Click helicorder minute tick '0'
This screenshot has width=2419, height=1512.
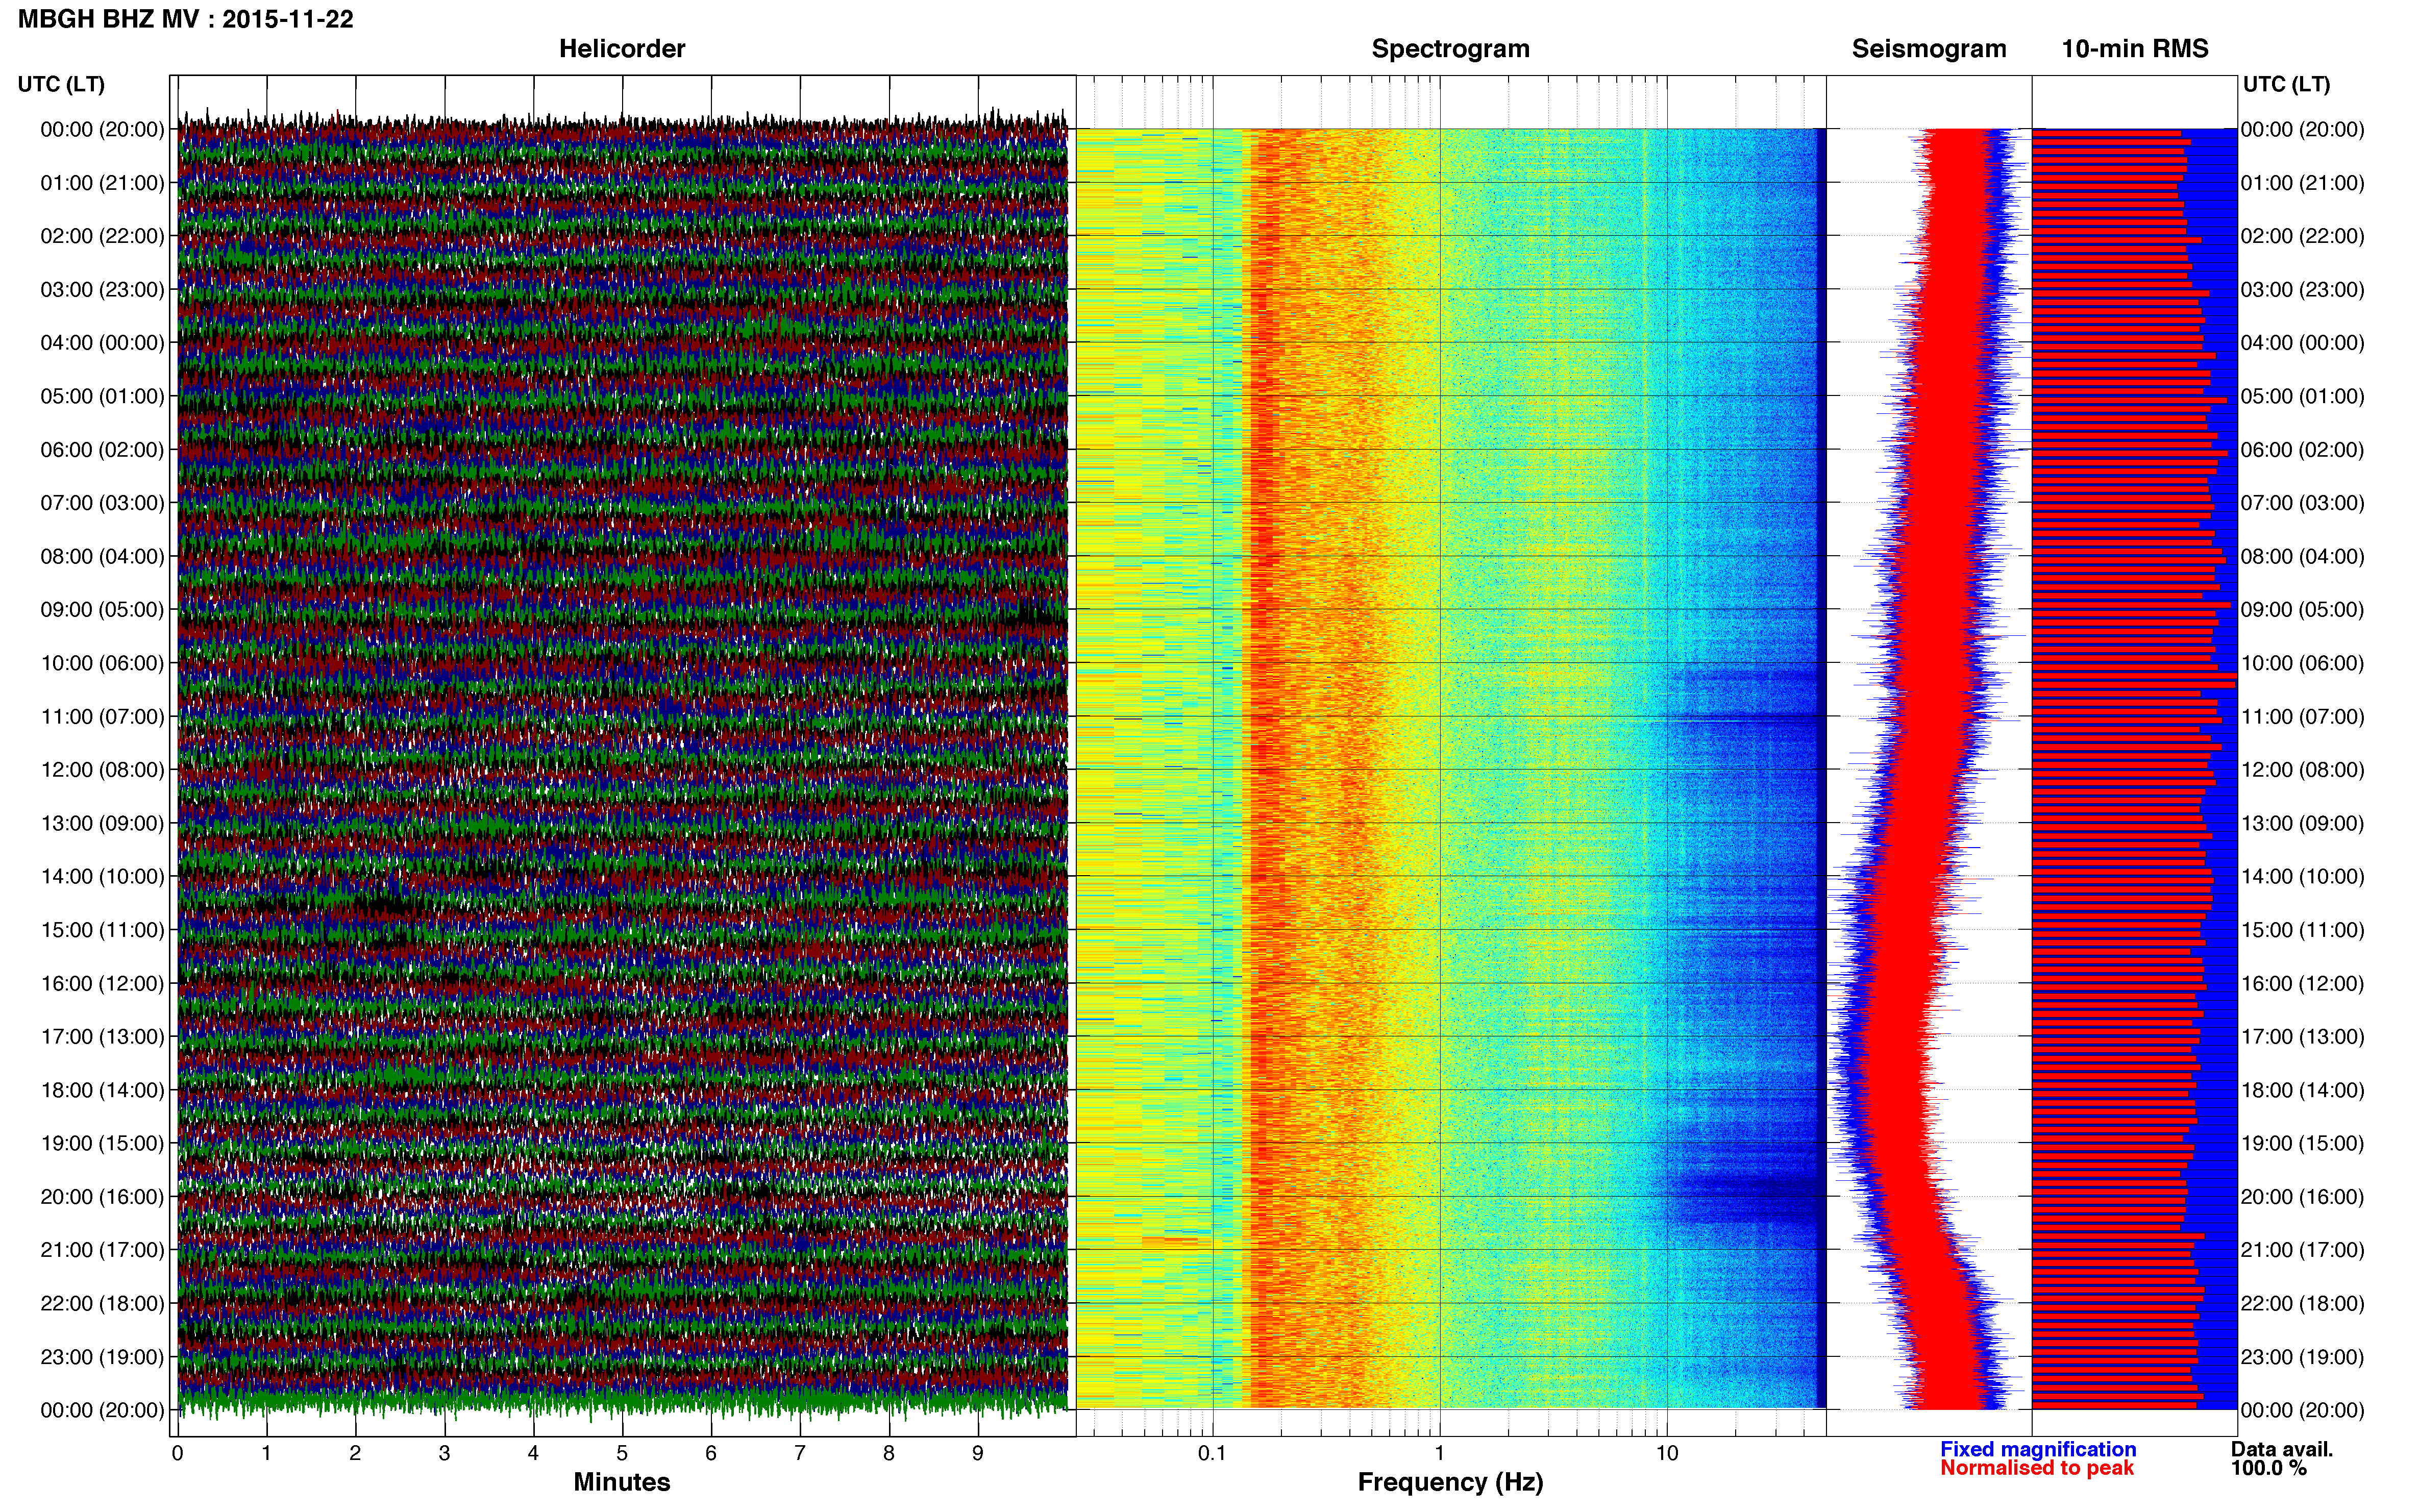[178, 1454]
